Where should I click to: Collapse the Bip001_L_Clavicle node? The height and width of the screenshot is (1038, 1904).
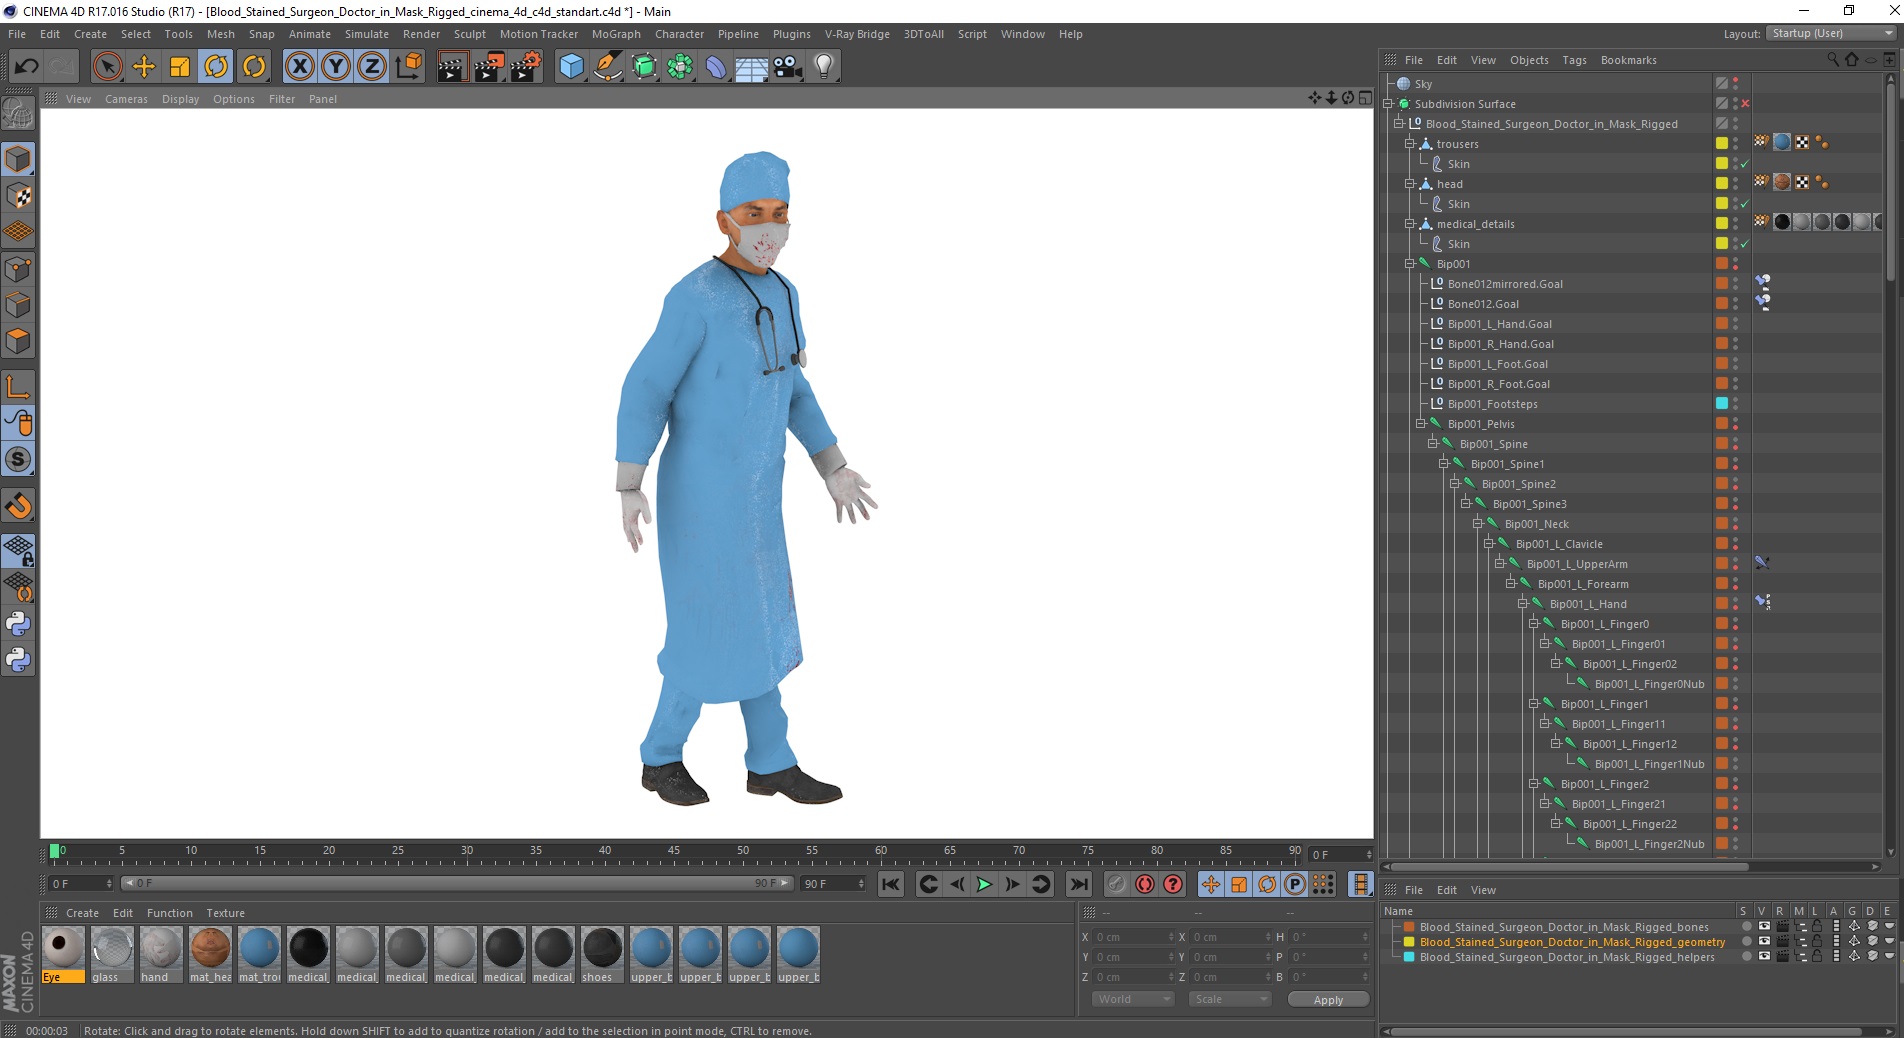pos(1489,544)
